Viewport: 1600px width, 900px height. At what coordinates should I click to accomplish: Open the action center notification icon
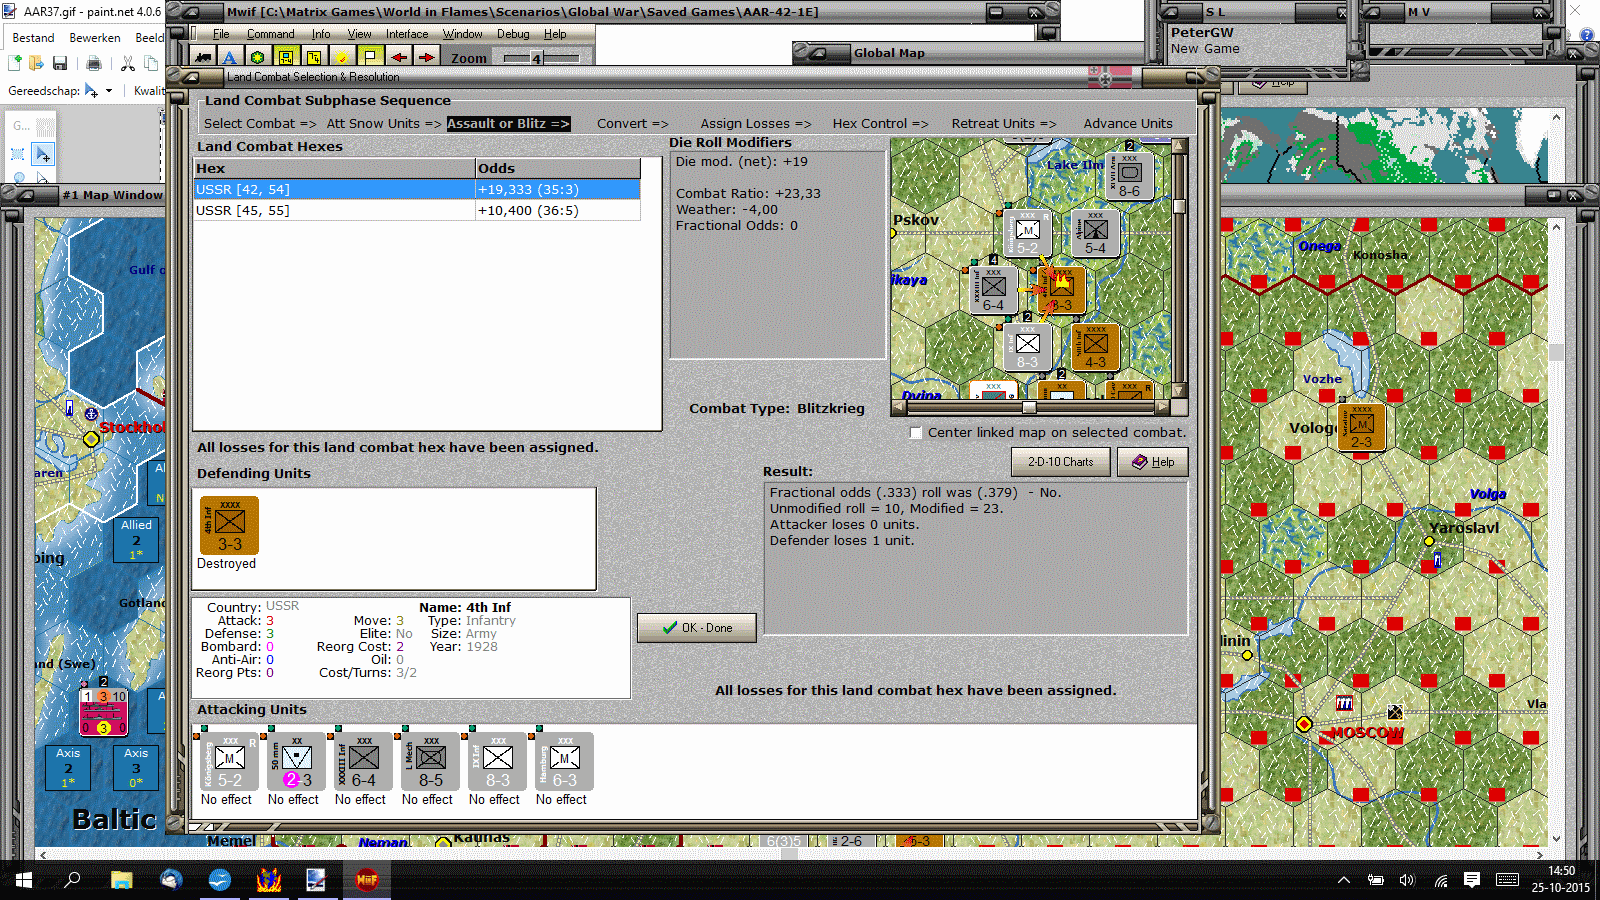1472,880
